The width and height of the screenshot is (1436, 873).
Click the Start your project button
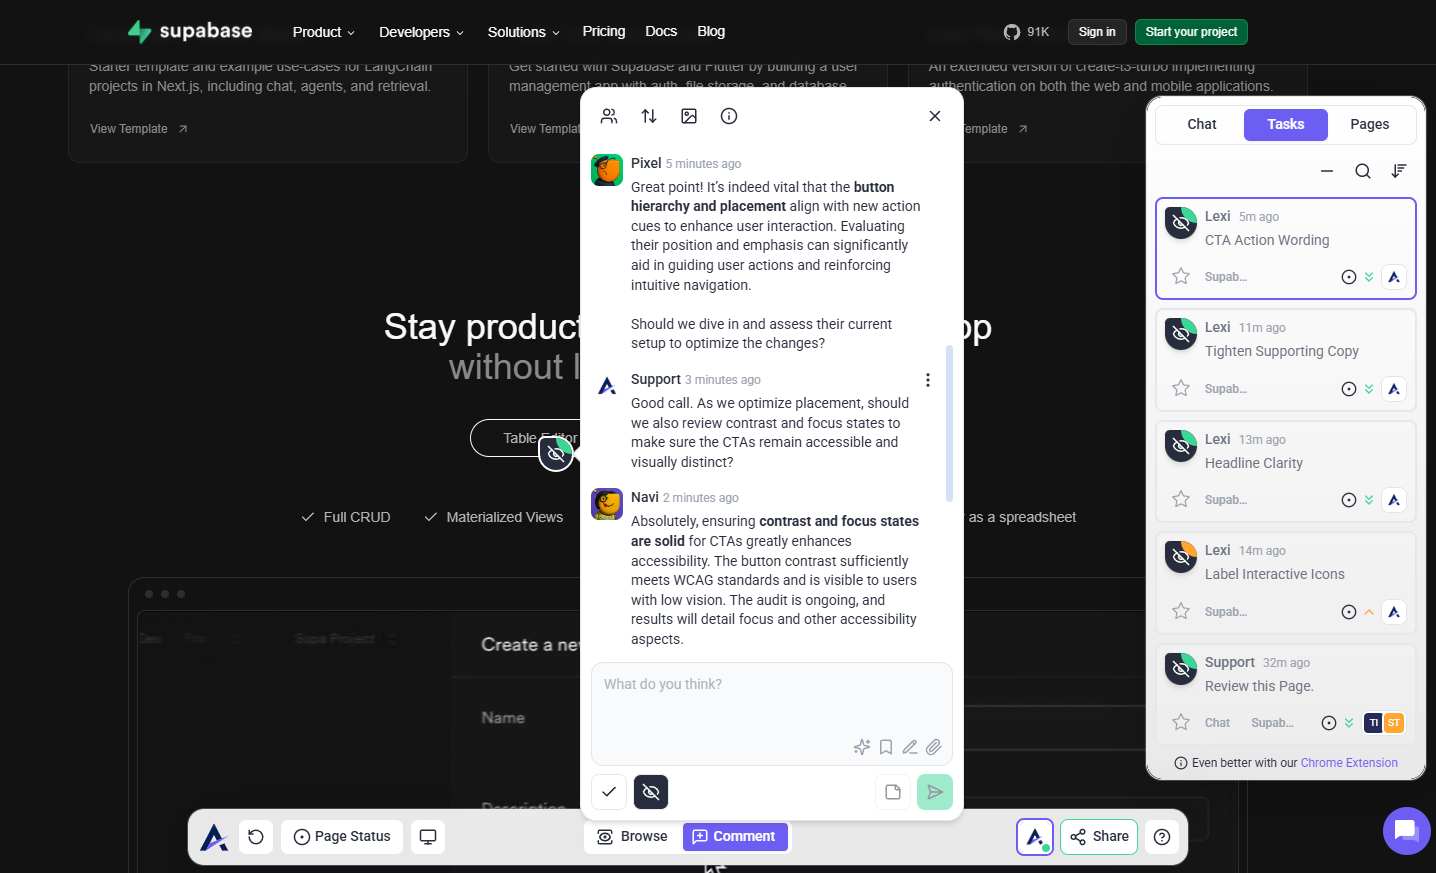pyautogui.click(x=1191, y=32)
